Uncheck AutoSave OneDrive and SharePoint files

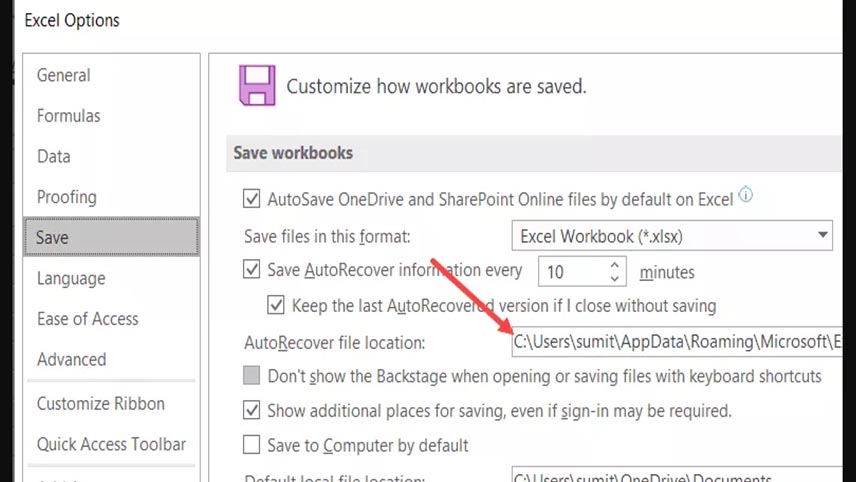[252, 199]
